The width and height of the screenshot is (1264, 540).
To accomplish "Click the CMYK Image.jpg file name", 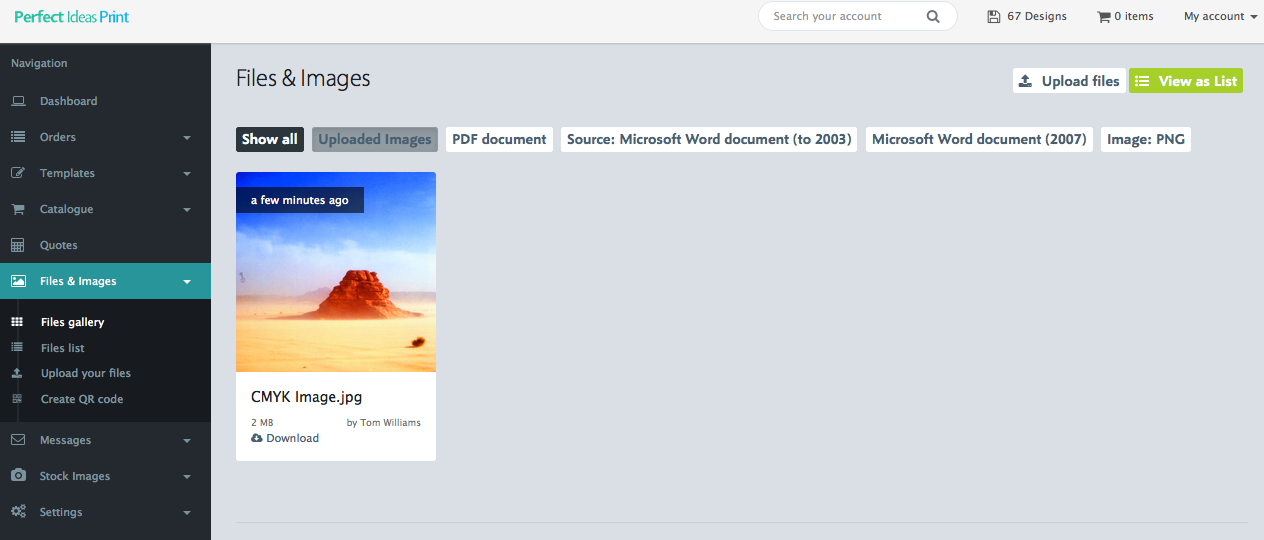I will coord(307,397).
